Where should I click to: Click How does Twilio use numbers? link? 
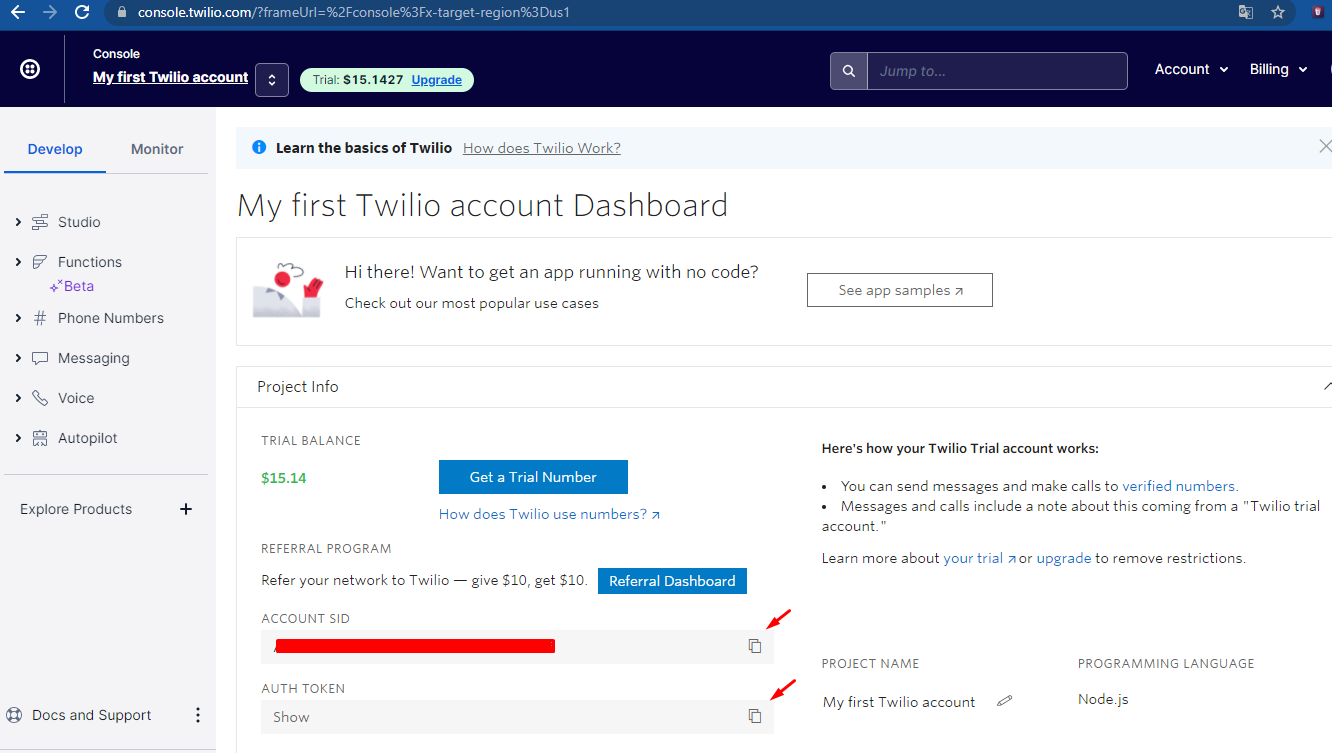550,514
